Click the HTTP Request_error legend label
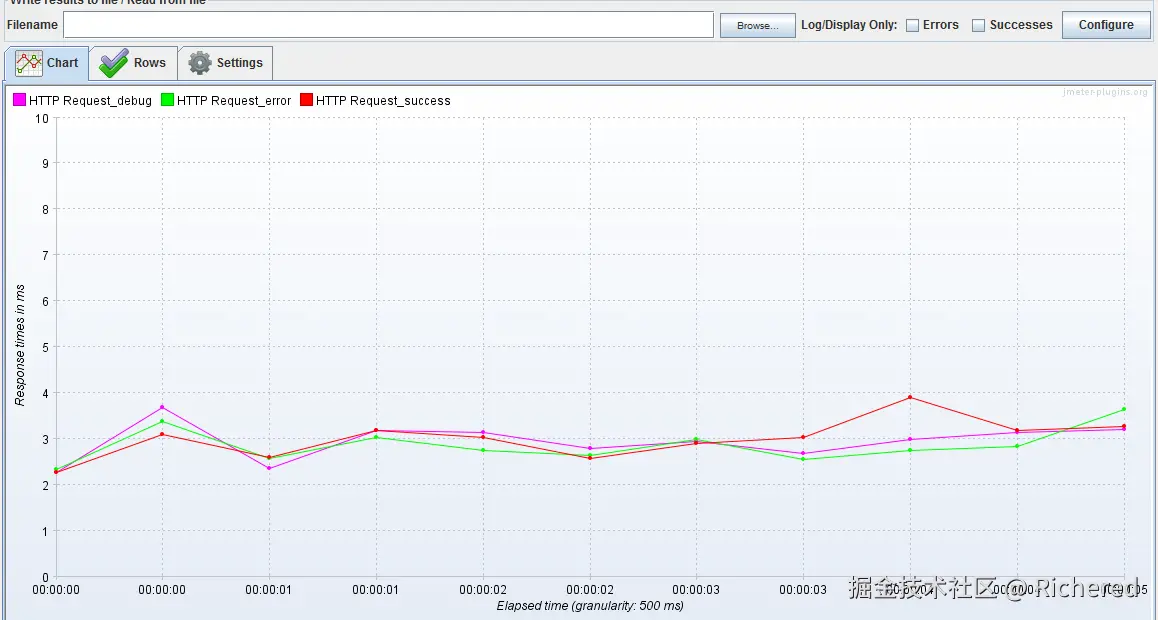 (234, 100)
